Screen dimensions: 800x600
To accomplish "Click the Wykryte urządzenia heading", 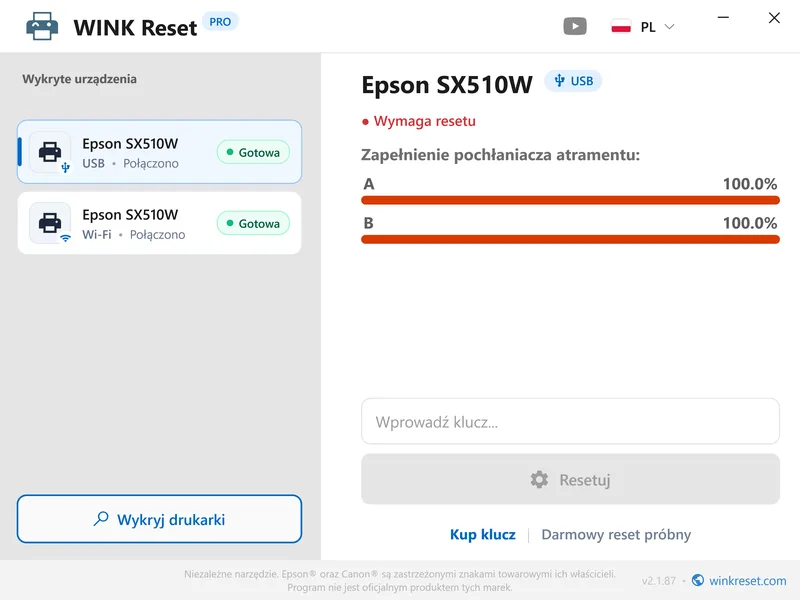I will 80,79.
